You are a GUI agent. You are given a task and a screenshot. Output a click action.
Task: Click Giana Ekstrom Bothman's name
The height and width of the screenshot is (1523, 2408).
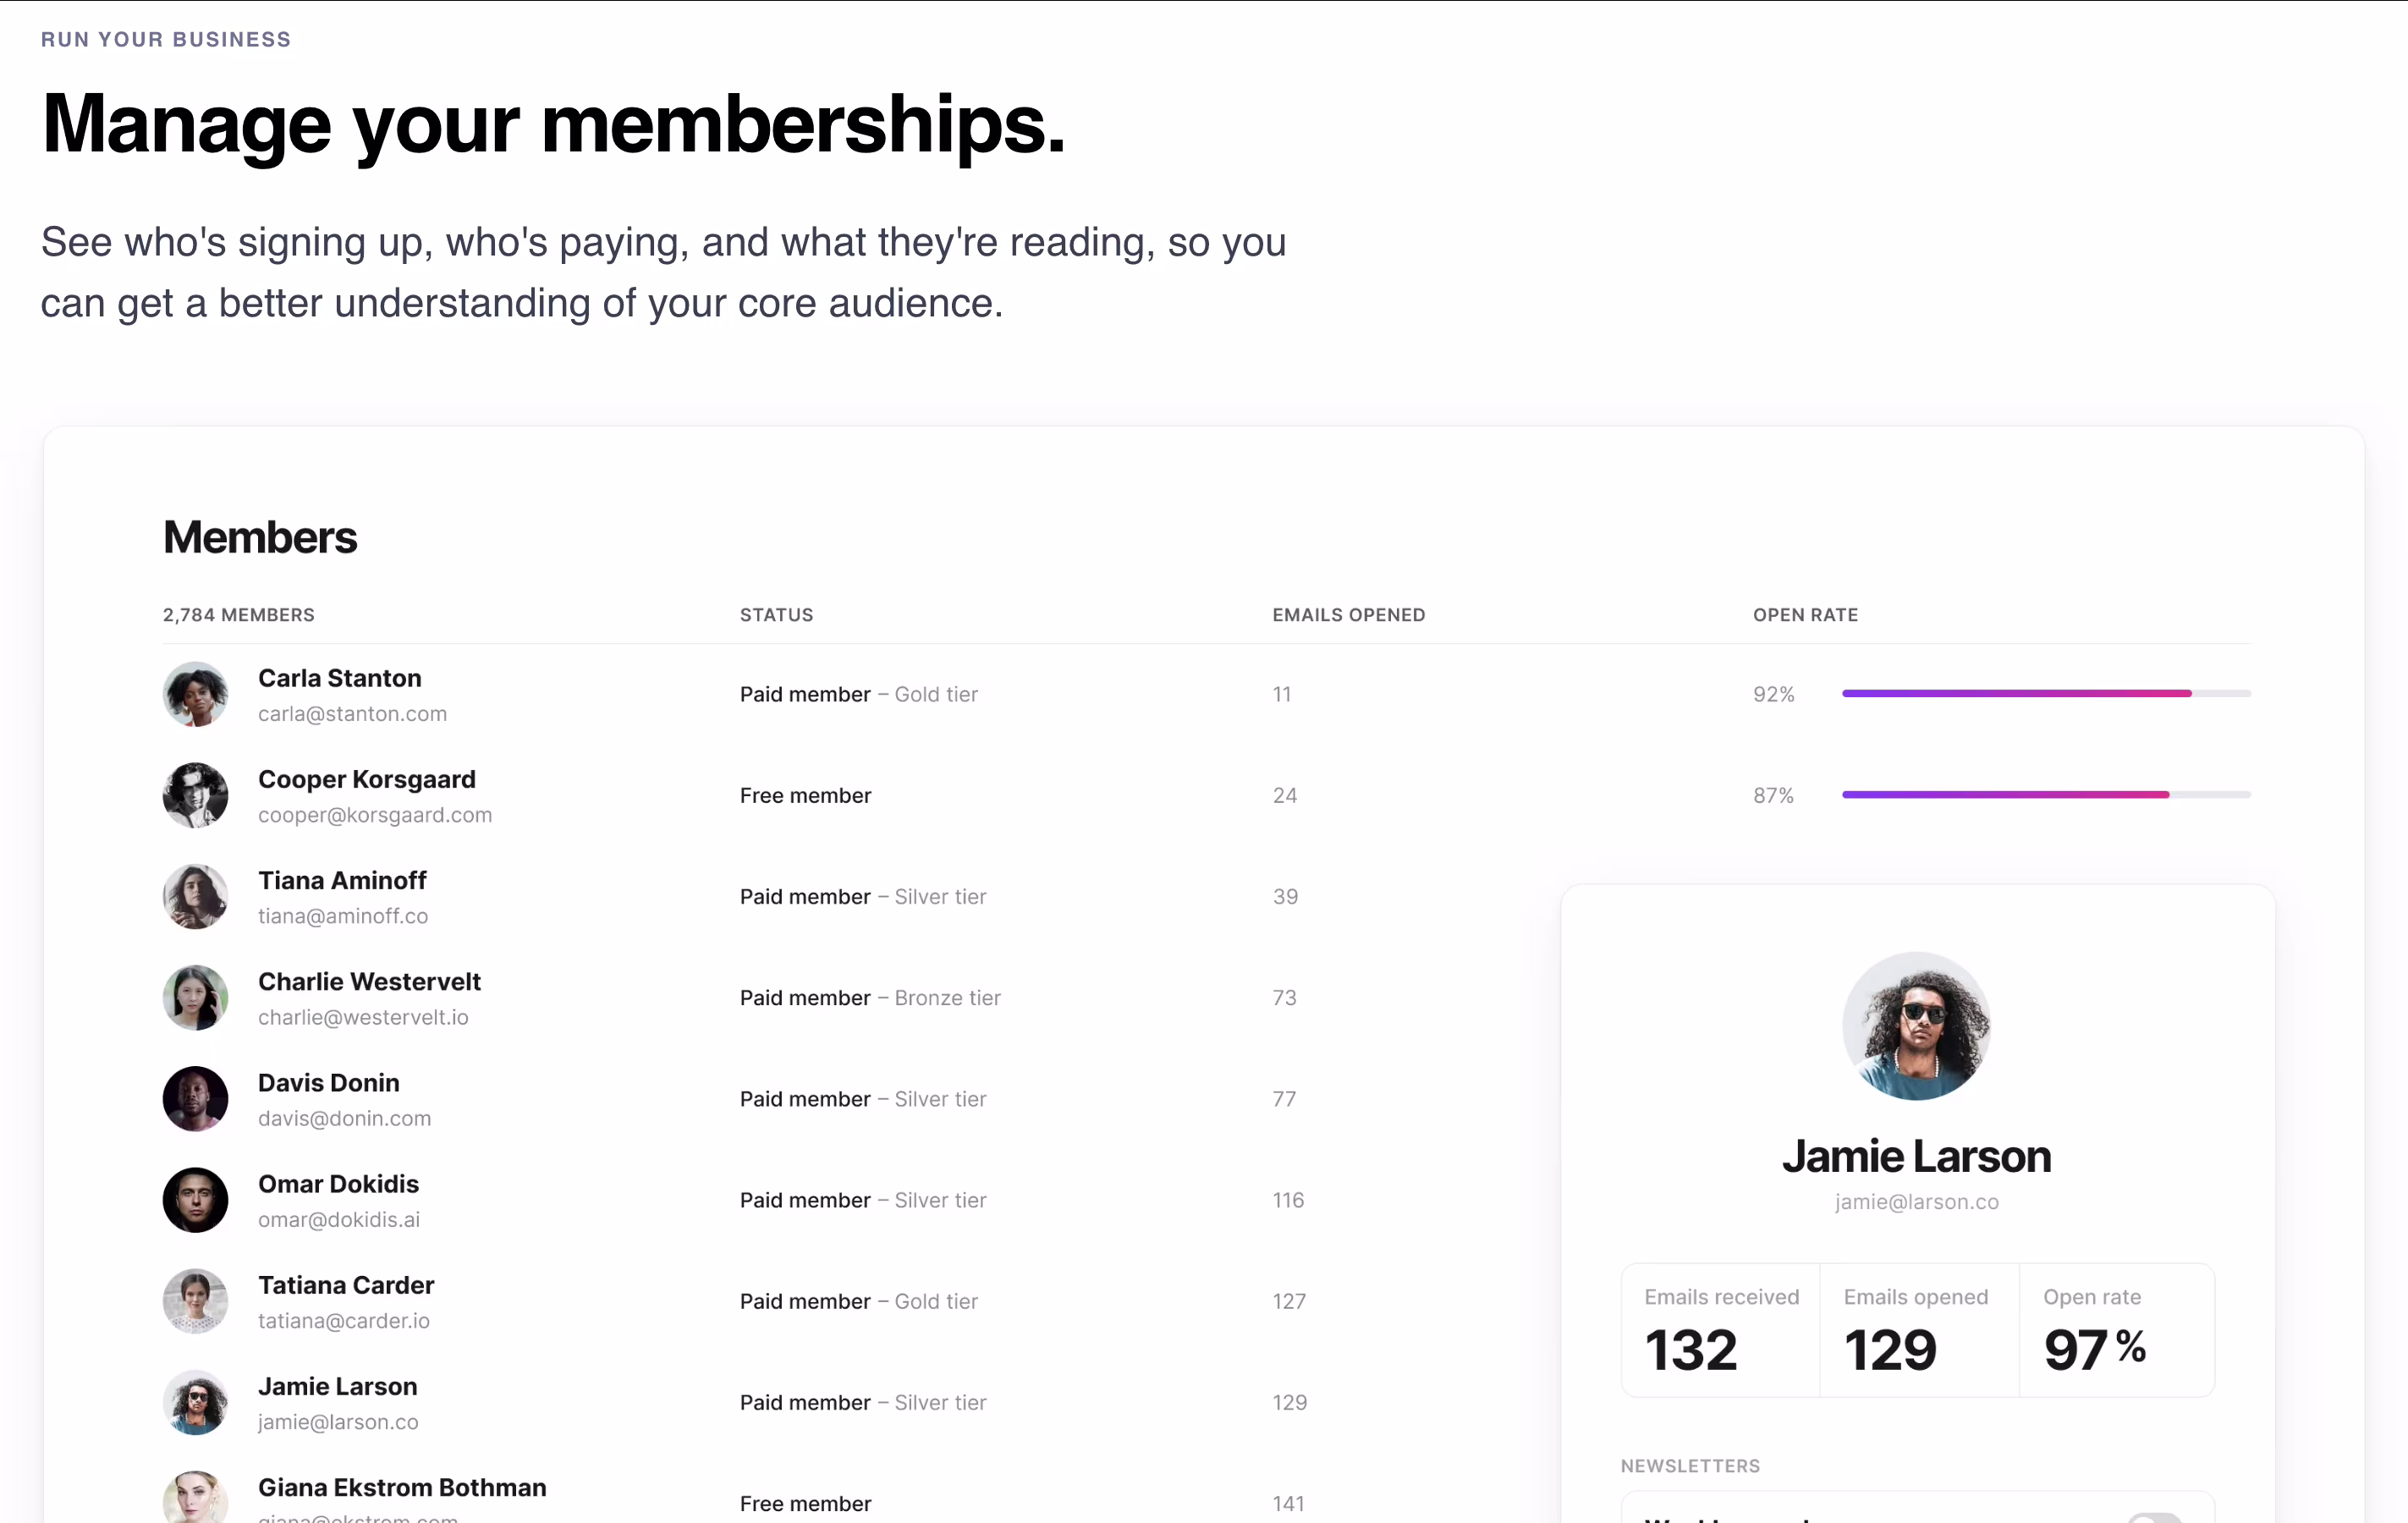(x=402, y=1487)
